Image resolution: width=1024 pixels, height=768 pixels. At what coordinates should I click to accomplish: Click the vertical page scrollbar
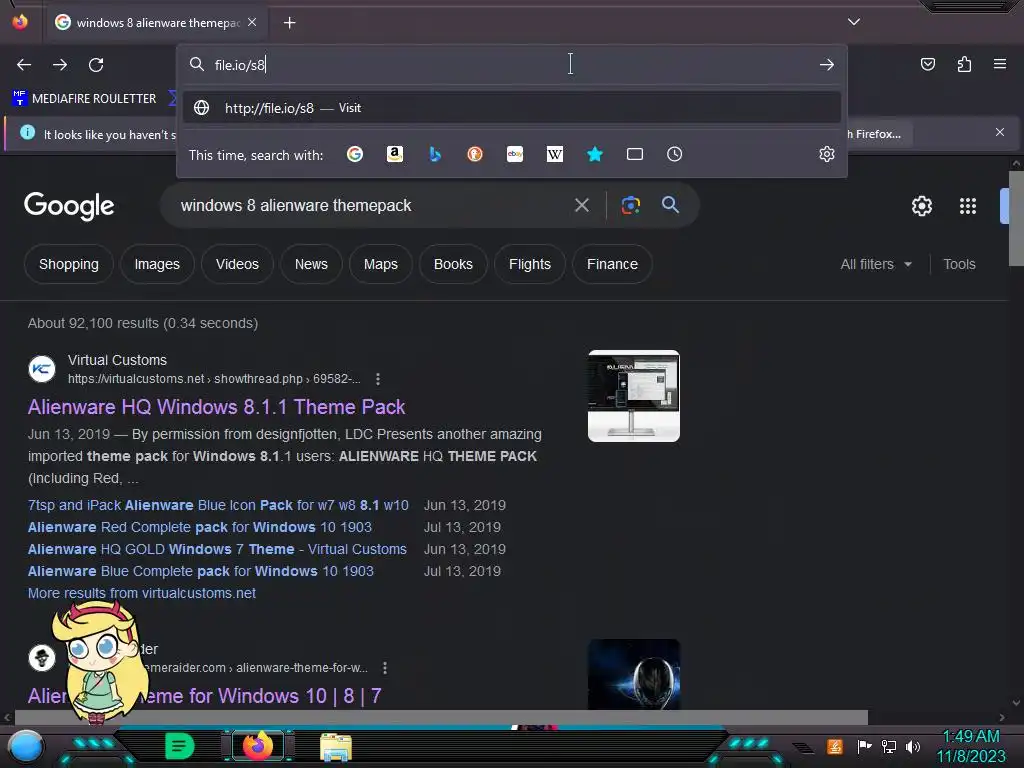click(x=1016, y=219)
